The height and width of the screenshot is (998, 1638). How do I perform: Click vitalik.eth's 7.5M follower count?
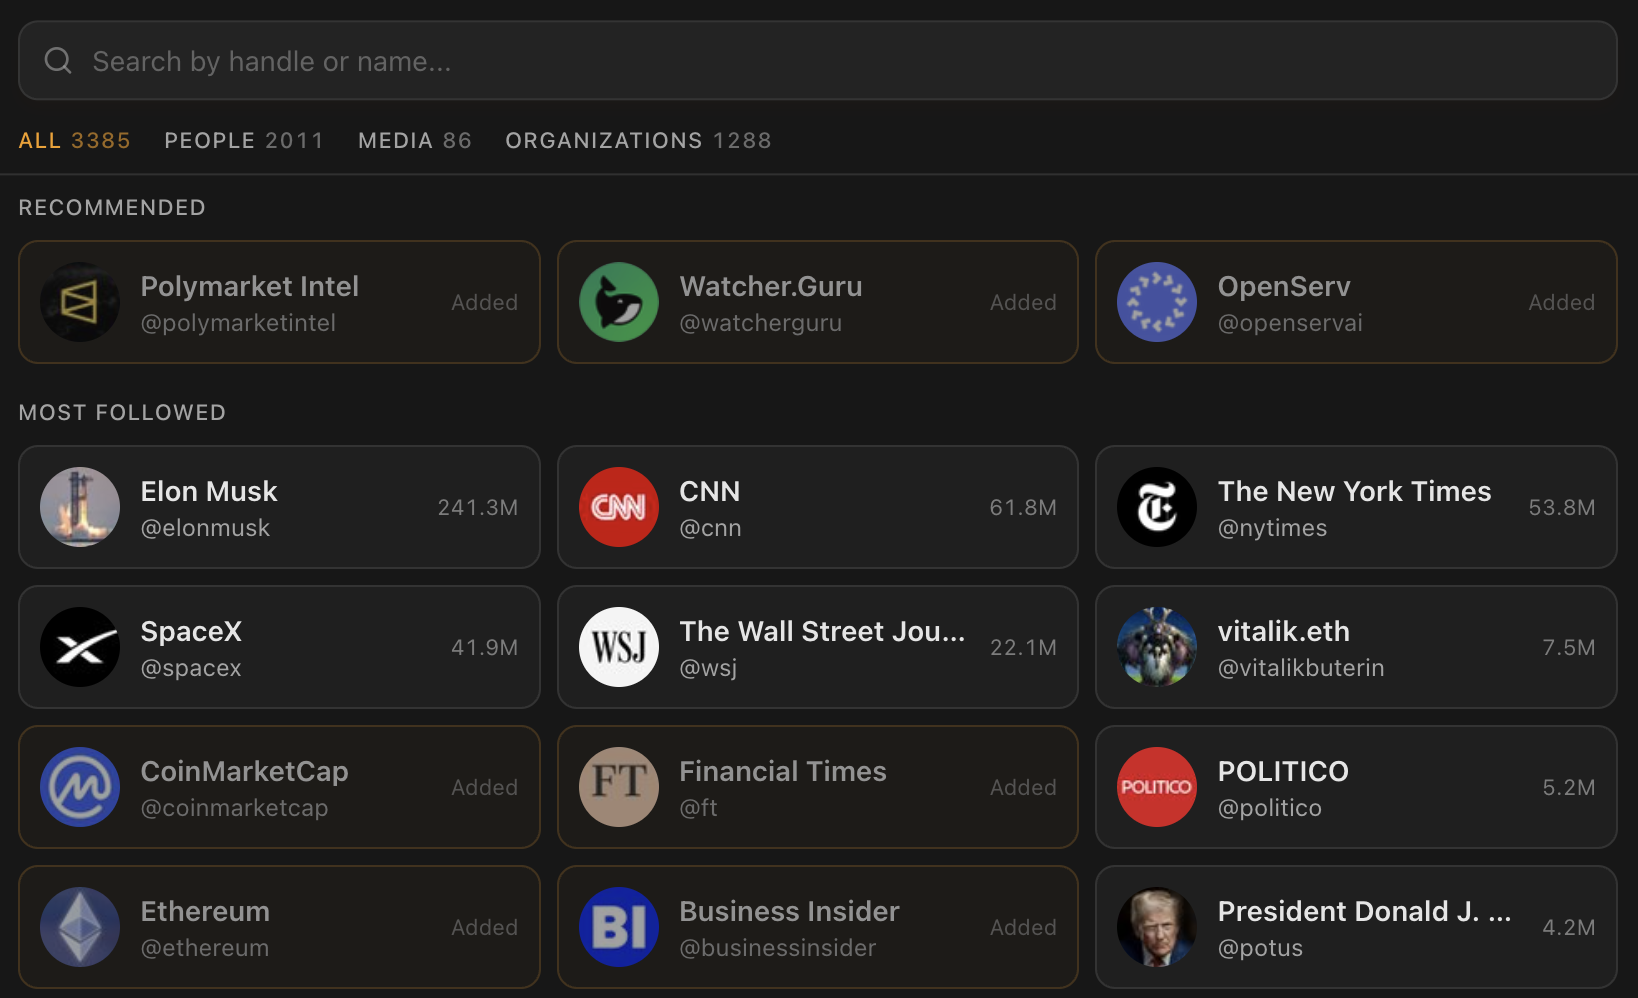1569,647
